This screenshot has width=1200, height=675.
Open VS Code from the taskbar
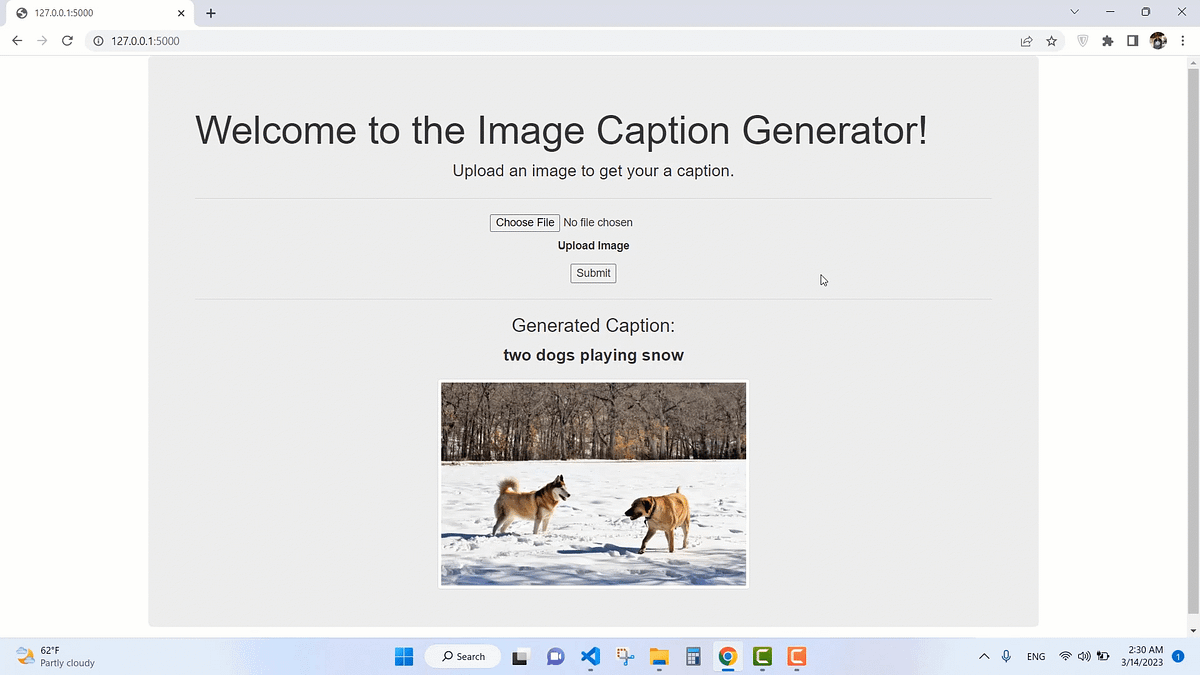[x=590, y=657]
